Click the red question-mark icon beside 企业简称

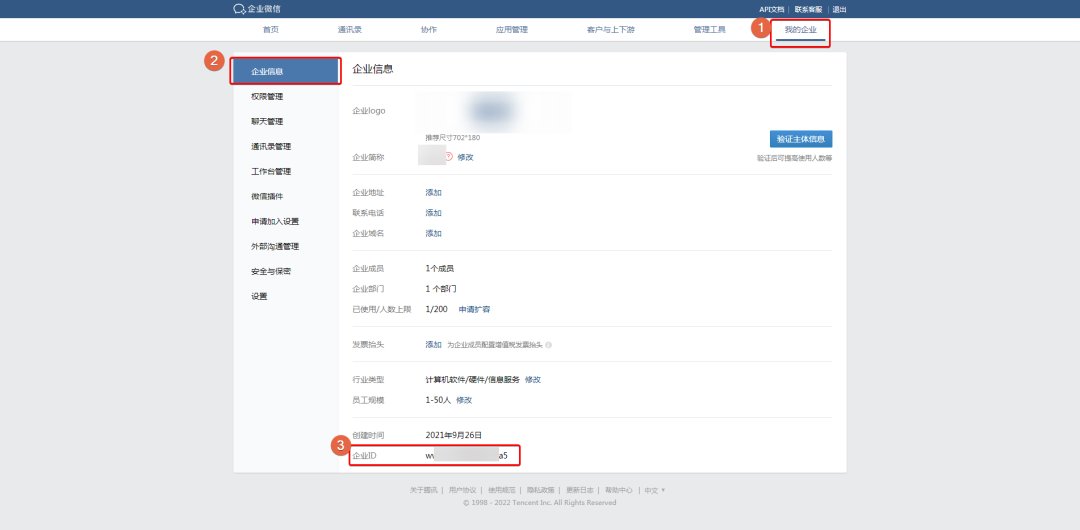[449, 156]
